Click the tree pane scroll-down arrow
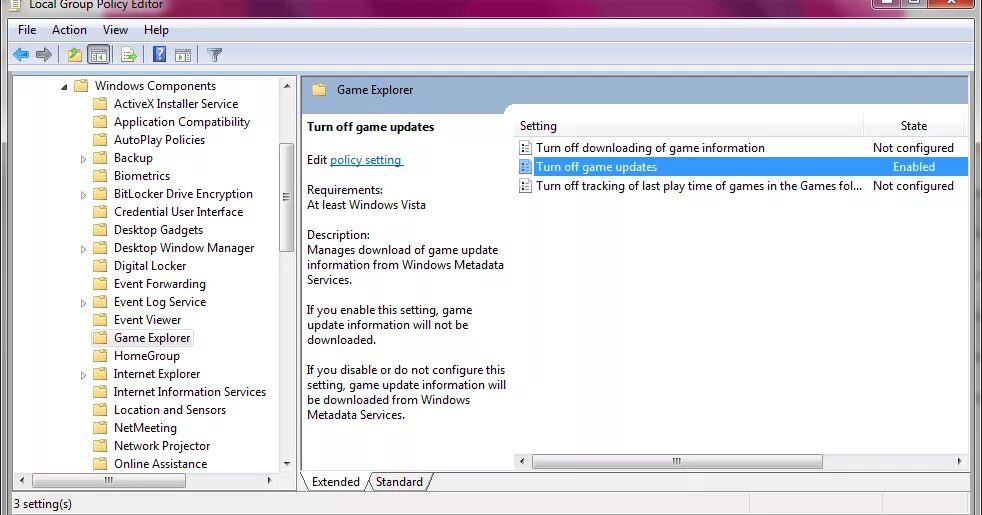 click(x=287, y=464)
